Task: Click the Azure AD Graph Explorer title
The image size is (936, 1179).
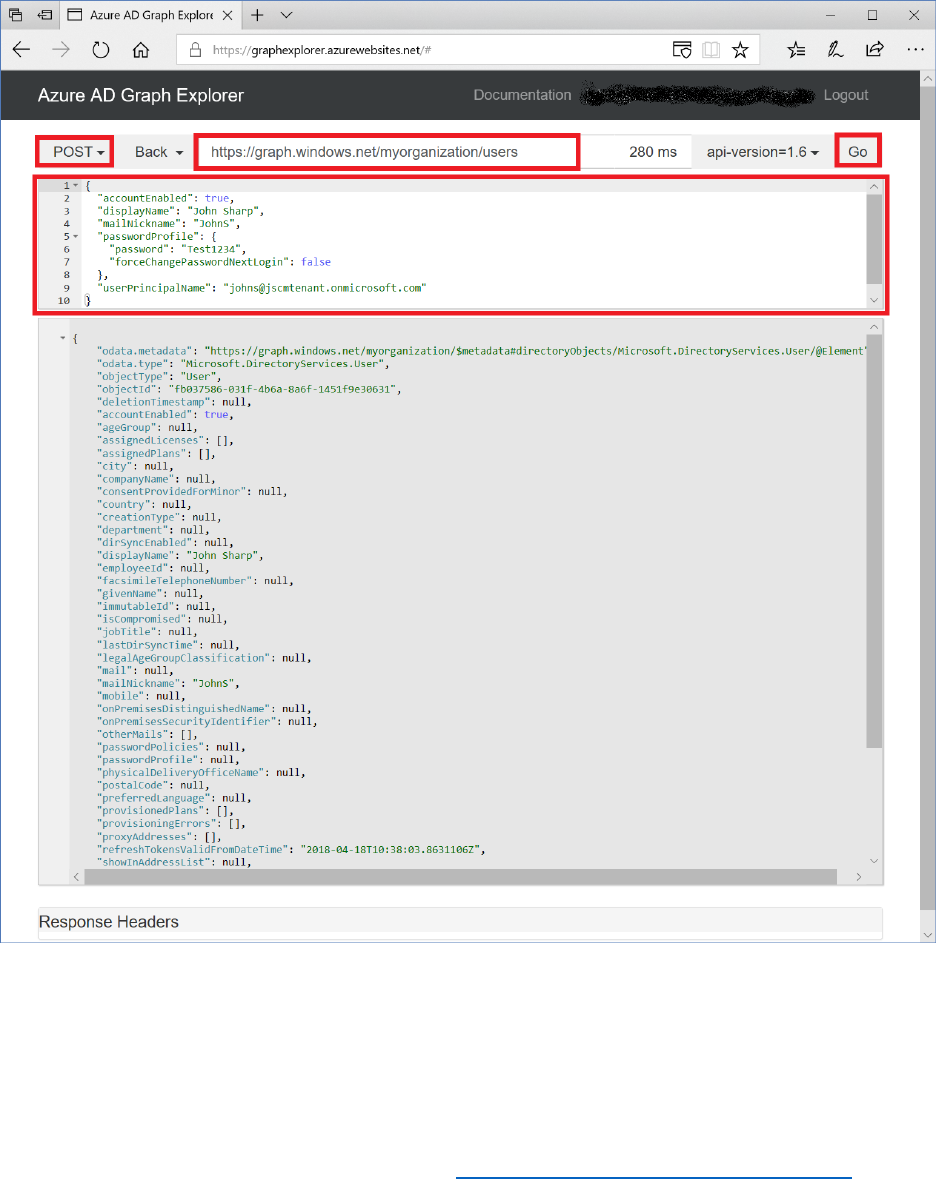Action: click(x=141, y=95)
